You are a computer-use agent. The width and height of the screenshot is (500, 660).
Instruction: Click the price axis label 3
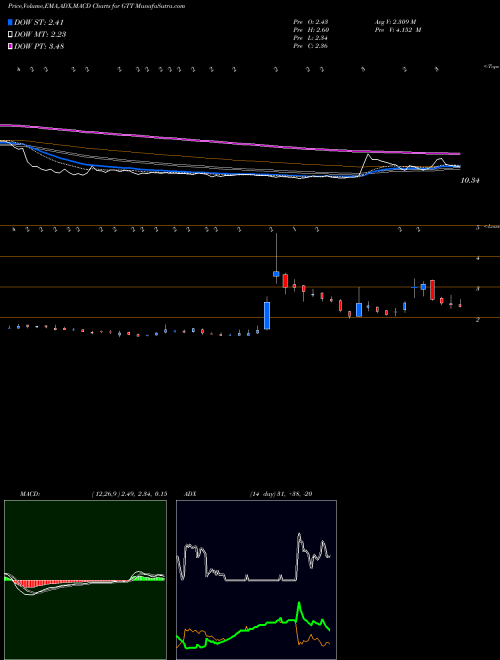(x=478, y=289)
